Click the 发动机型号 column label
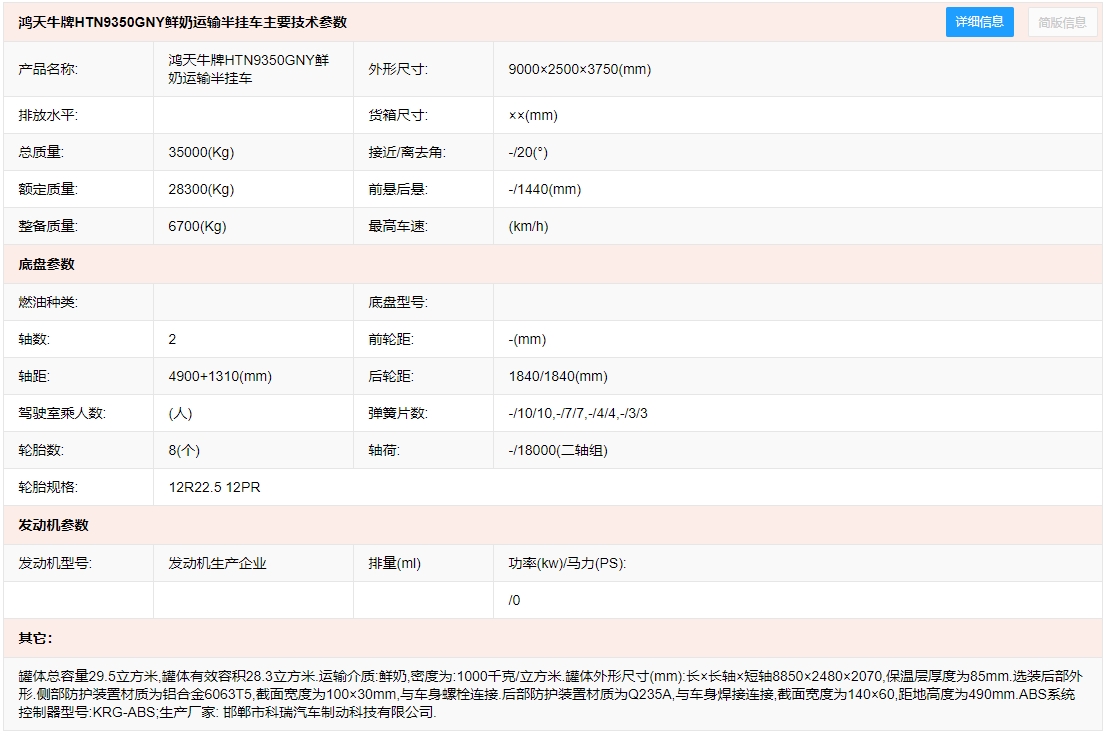The image size is (1108, 736). click(55, 564)
